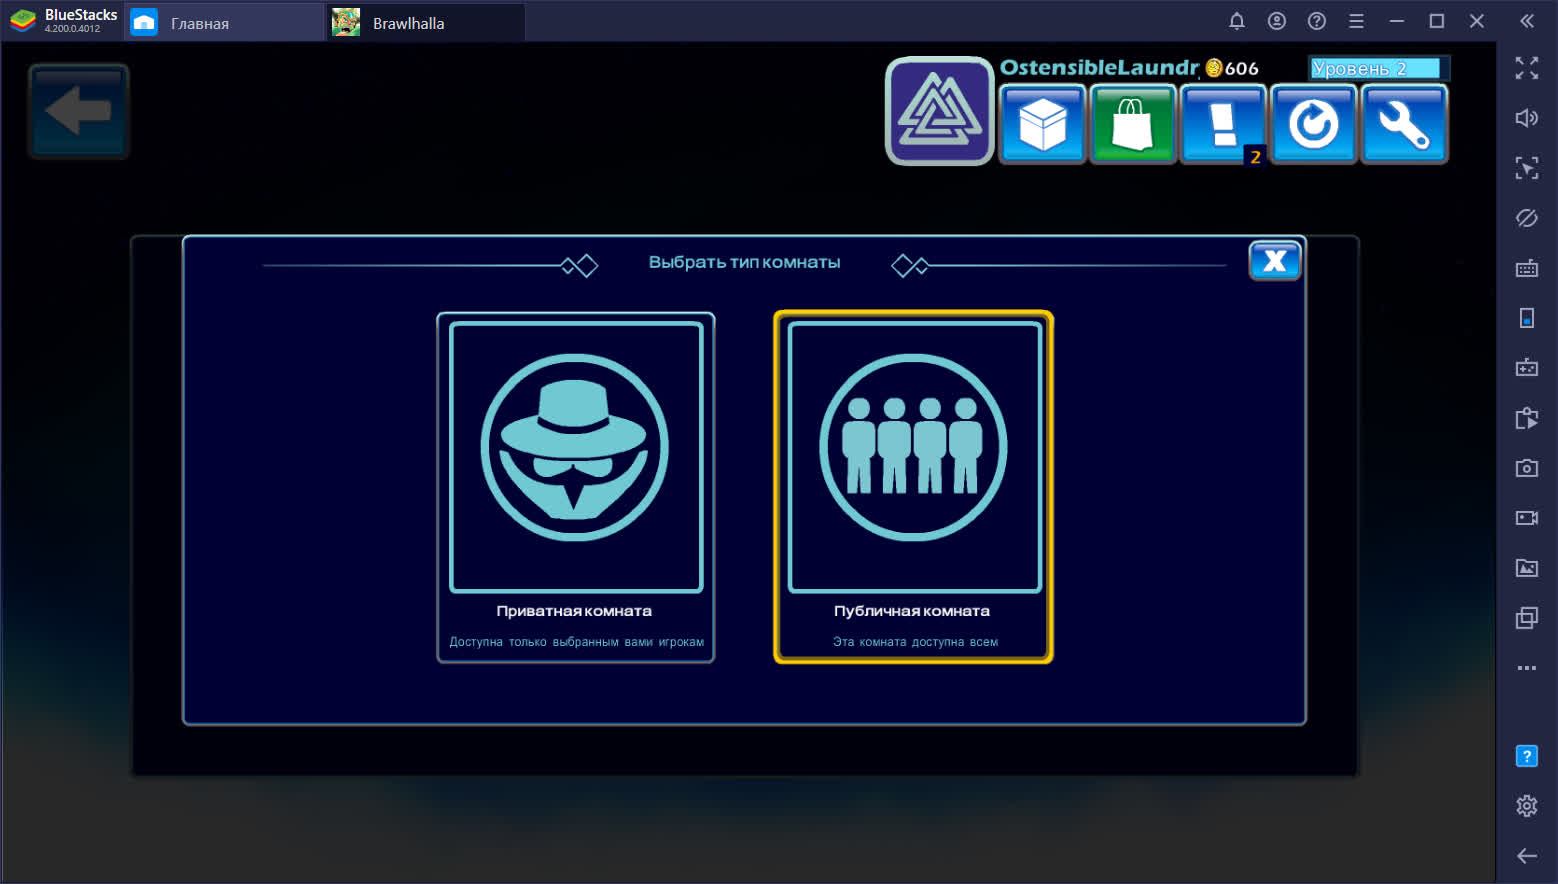Open settings wrench icon

coord(1405,125)
